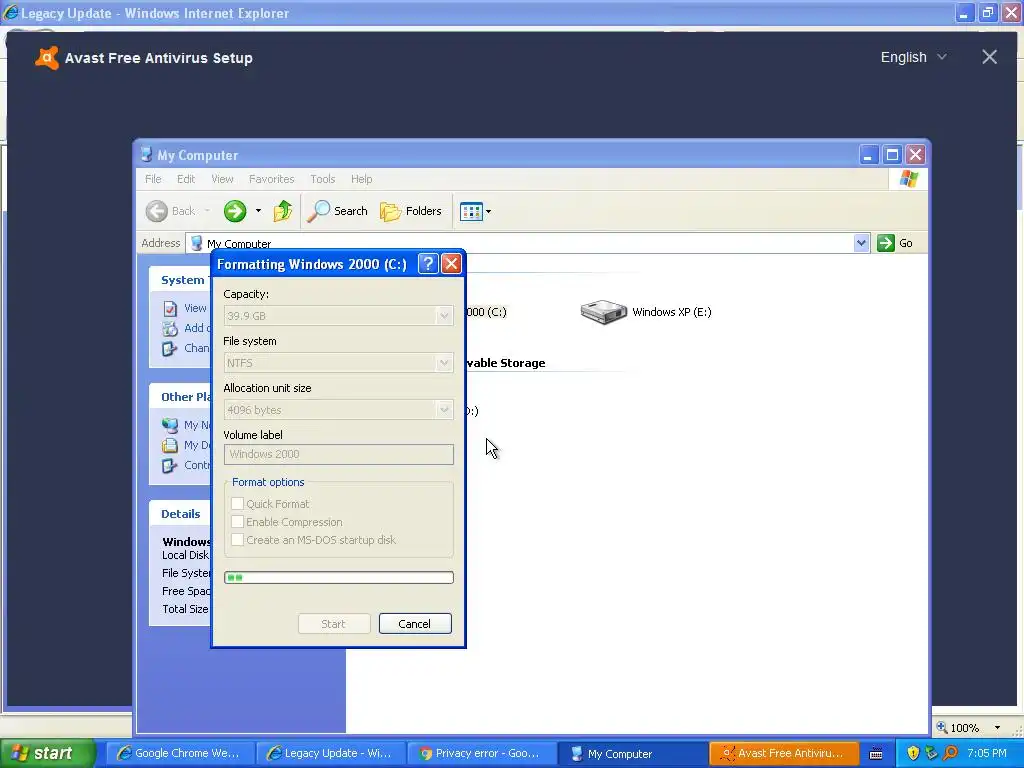Click the Details panel header
The image size is (1024, 768).
click(180, 514)
